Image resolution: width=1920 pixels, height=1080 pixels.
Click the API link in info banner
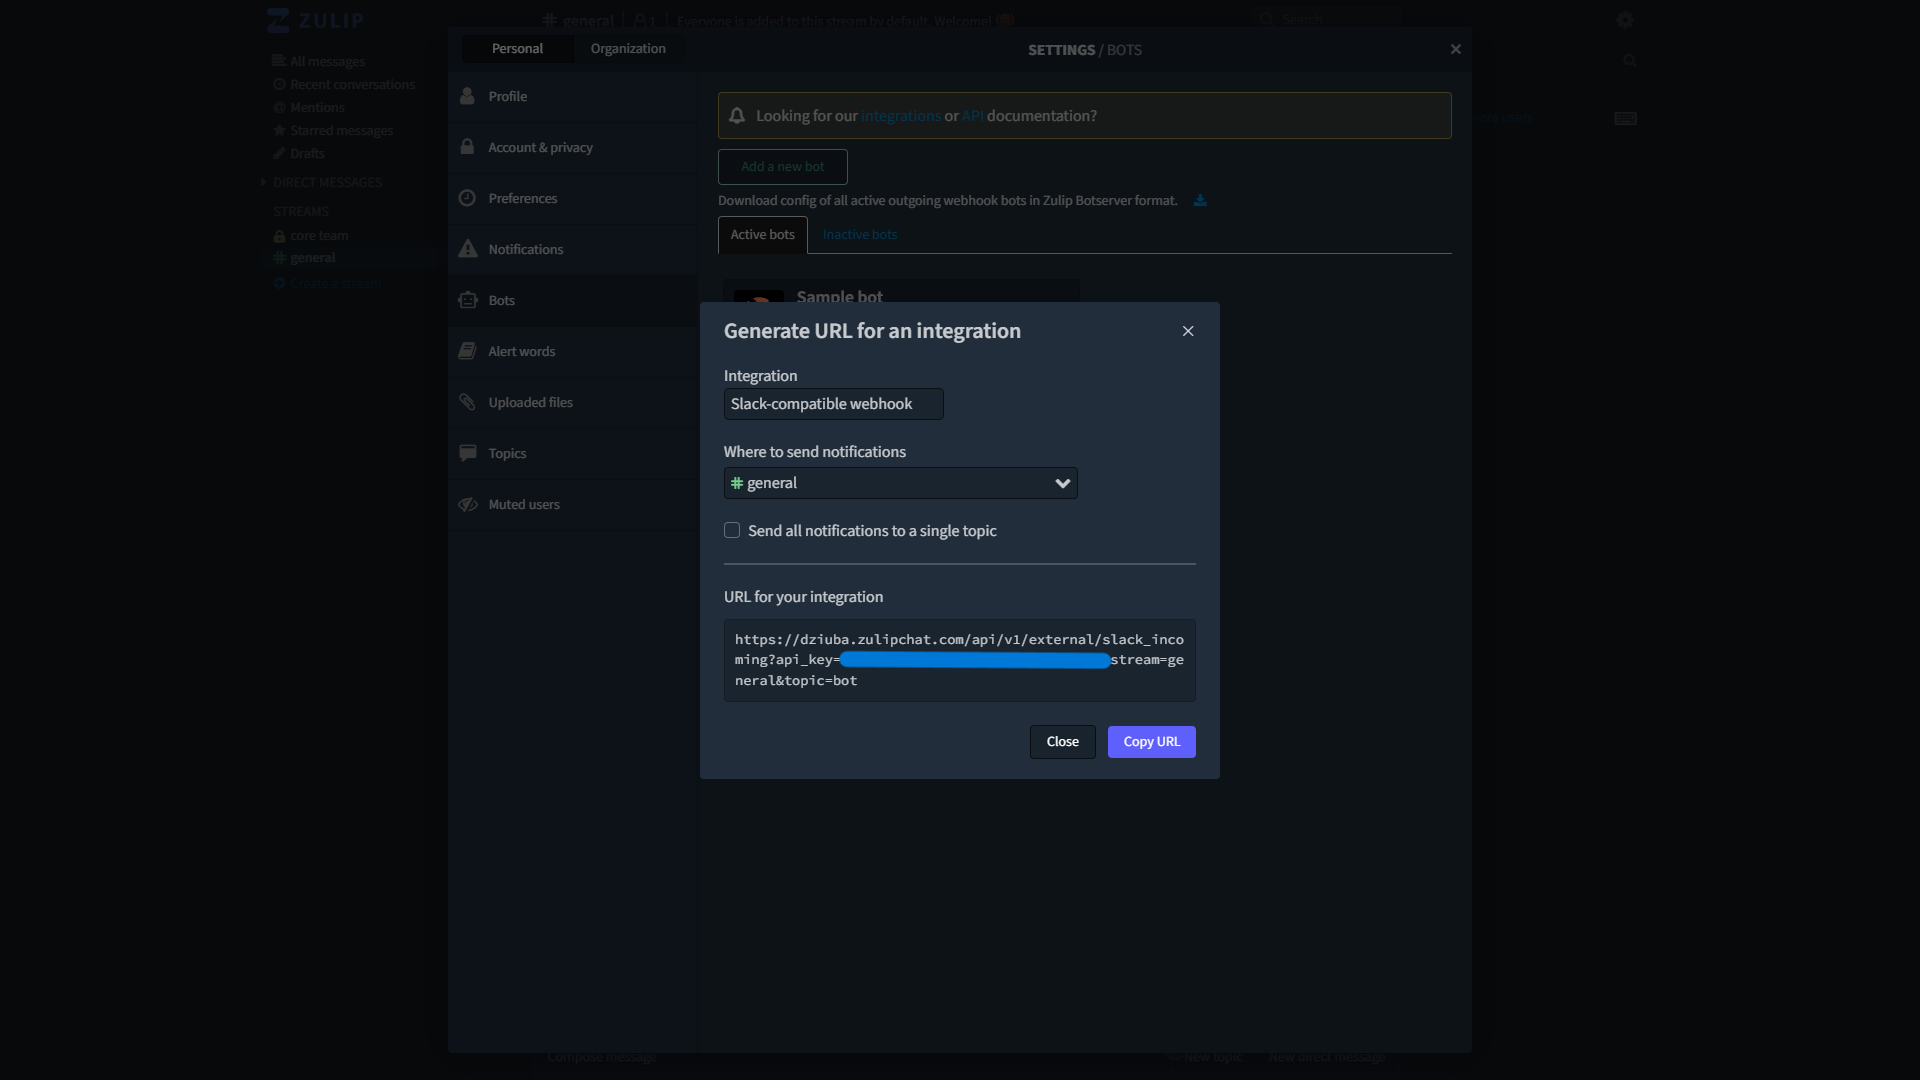coord(973,115)
